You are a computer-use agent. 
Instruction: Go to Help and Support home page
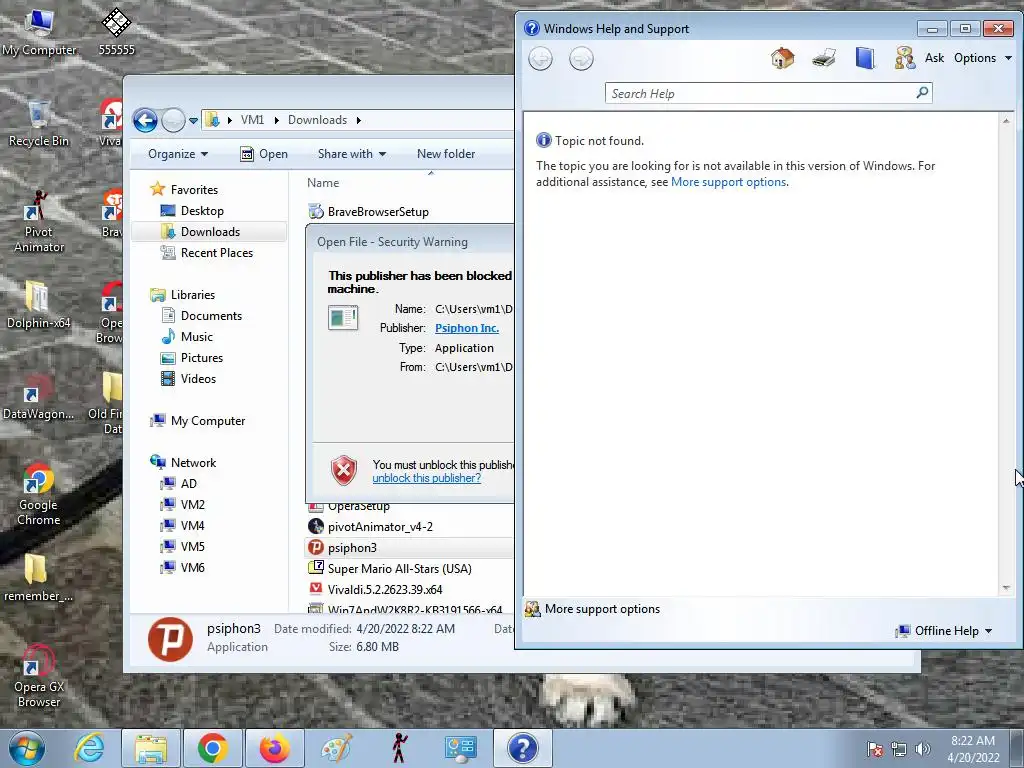coord(782,58)
